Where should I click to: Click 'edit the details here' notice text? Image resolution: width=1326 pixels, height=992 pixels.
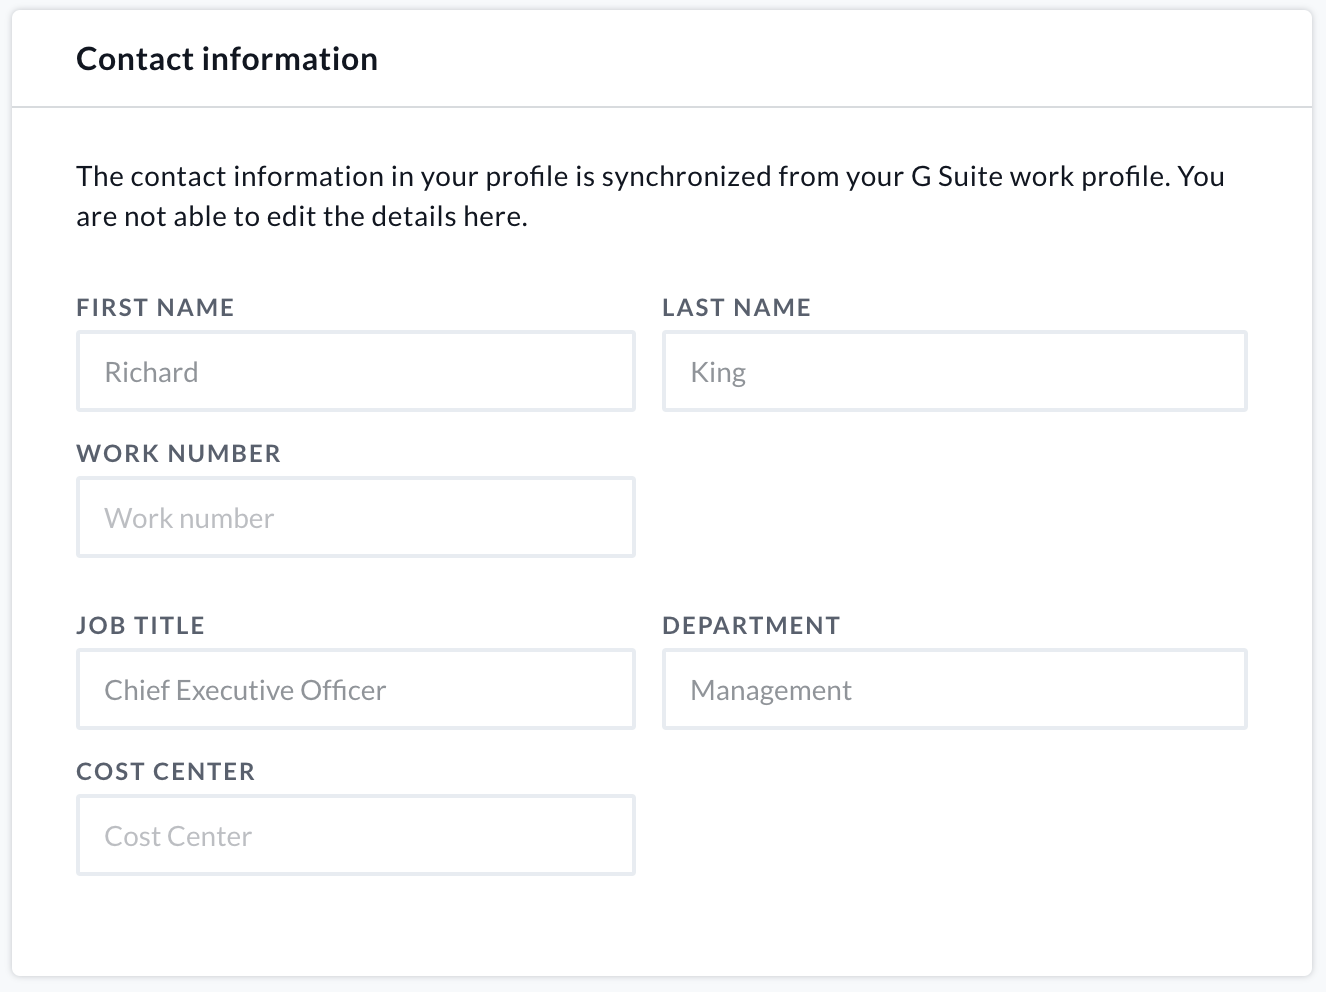point(397,216)
